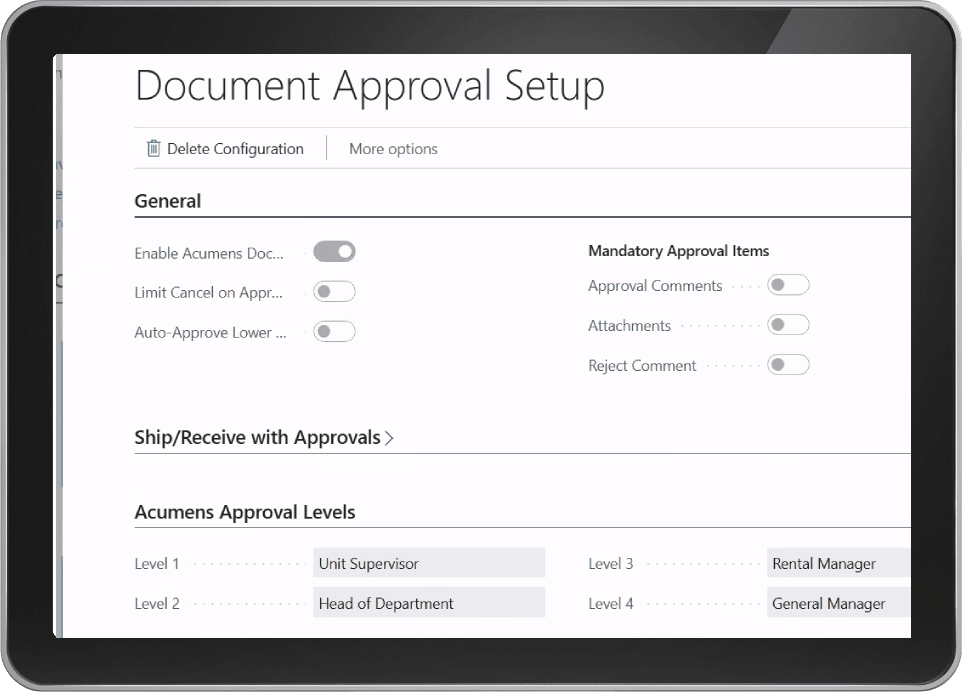The width and height of the screenshot is (963, 692).
Task: Click the Level 1 label
Action: pos(157,564)
